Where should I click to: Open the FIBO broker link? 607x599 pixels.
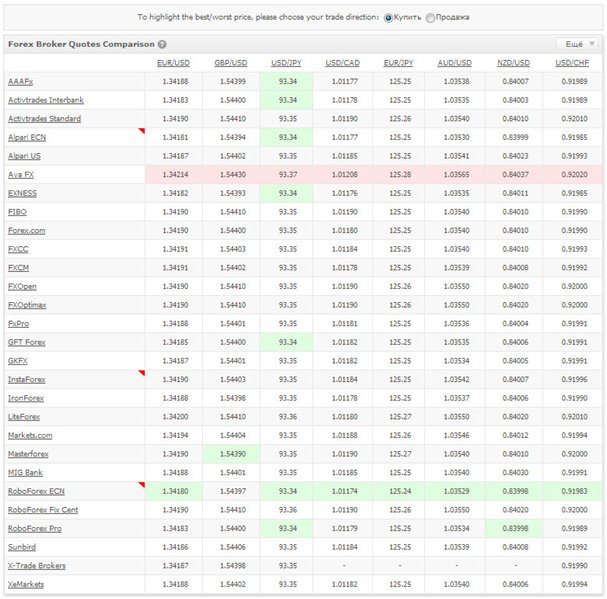17,212
